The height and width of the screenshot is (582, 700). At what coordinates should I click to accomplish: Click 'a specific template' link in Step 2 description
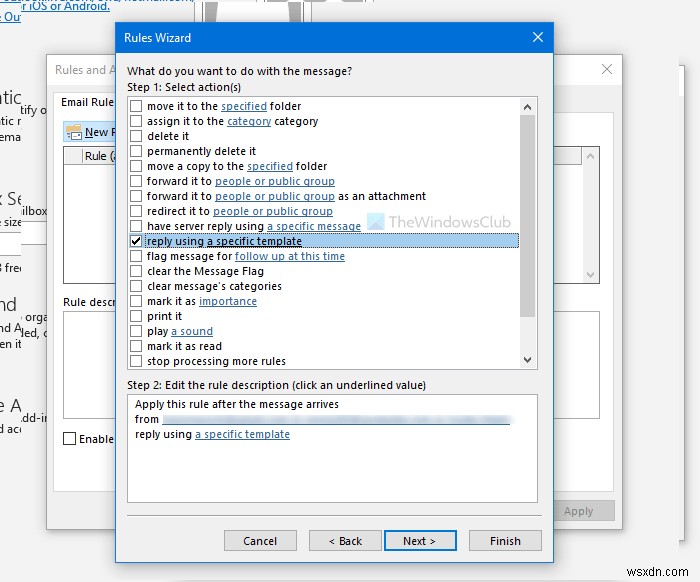242,434
